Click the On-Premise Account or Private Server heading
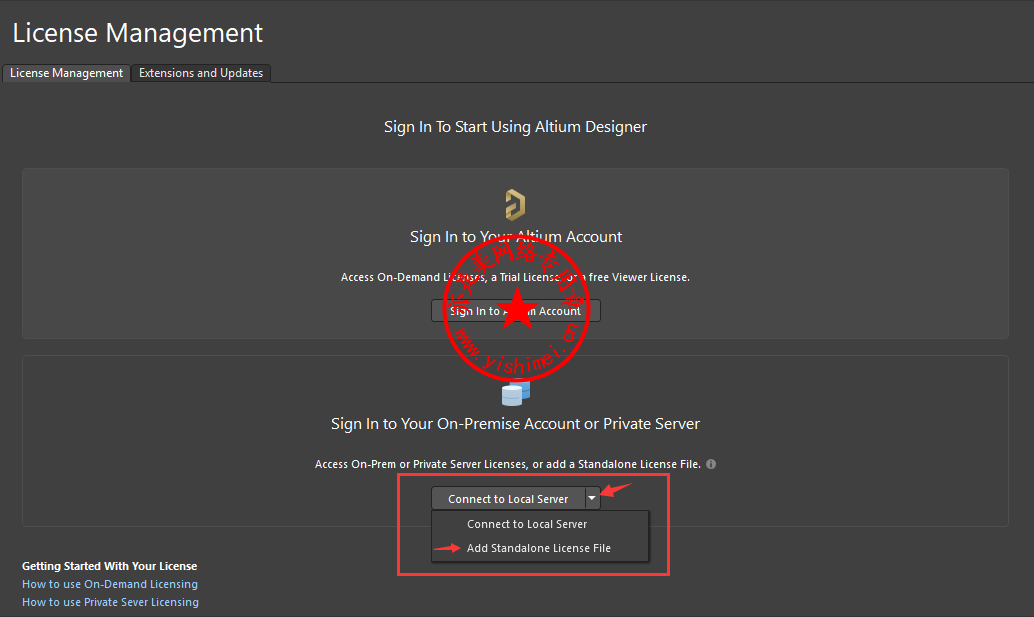The height and width of the screenshot is (617, 1034). pyautogui.click(x=516, y=424)
